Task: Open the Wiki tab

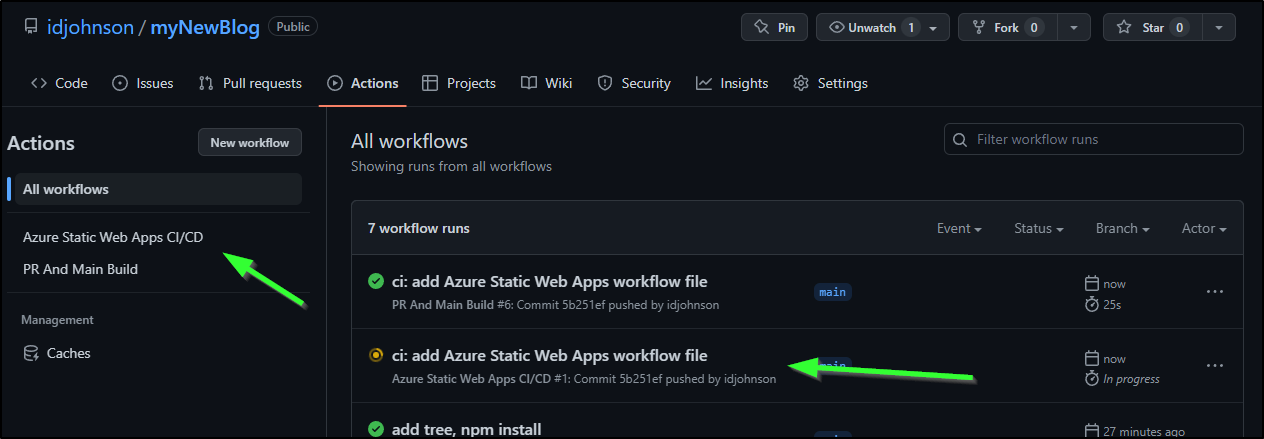Action: pyautogui.click(x=546, y=83)
